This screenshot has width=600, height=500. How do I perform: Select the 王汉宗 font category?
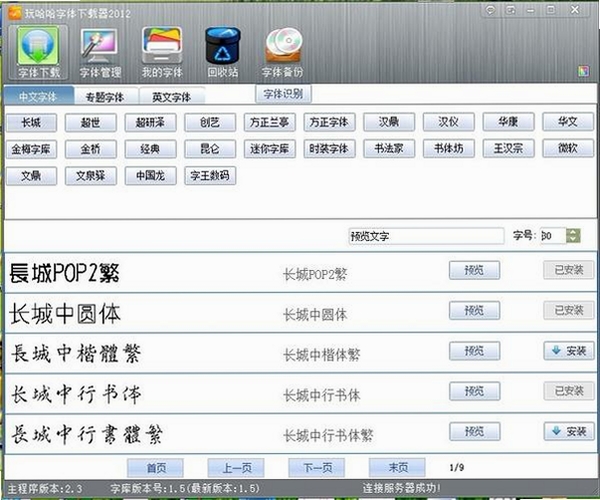pyautogui.click(x=508, y=148)
